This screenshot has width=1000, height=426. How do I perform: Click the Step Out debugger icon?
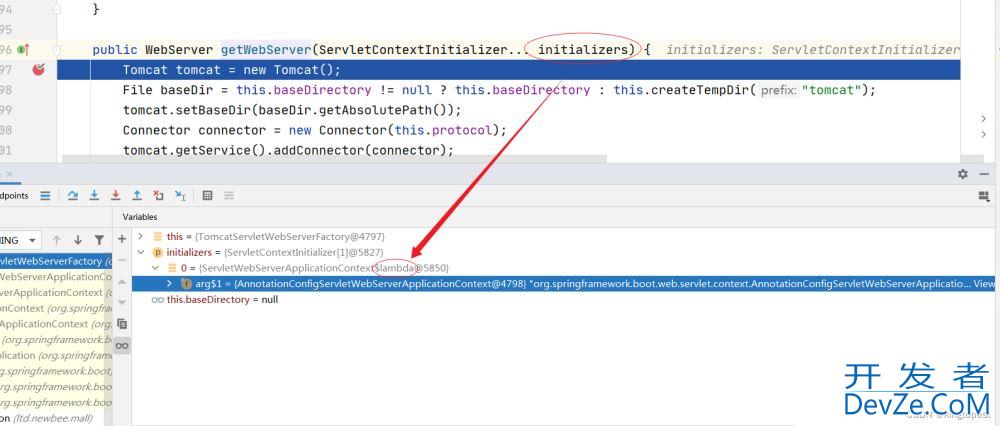(137, 196)
